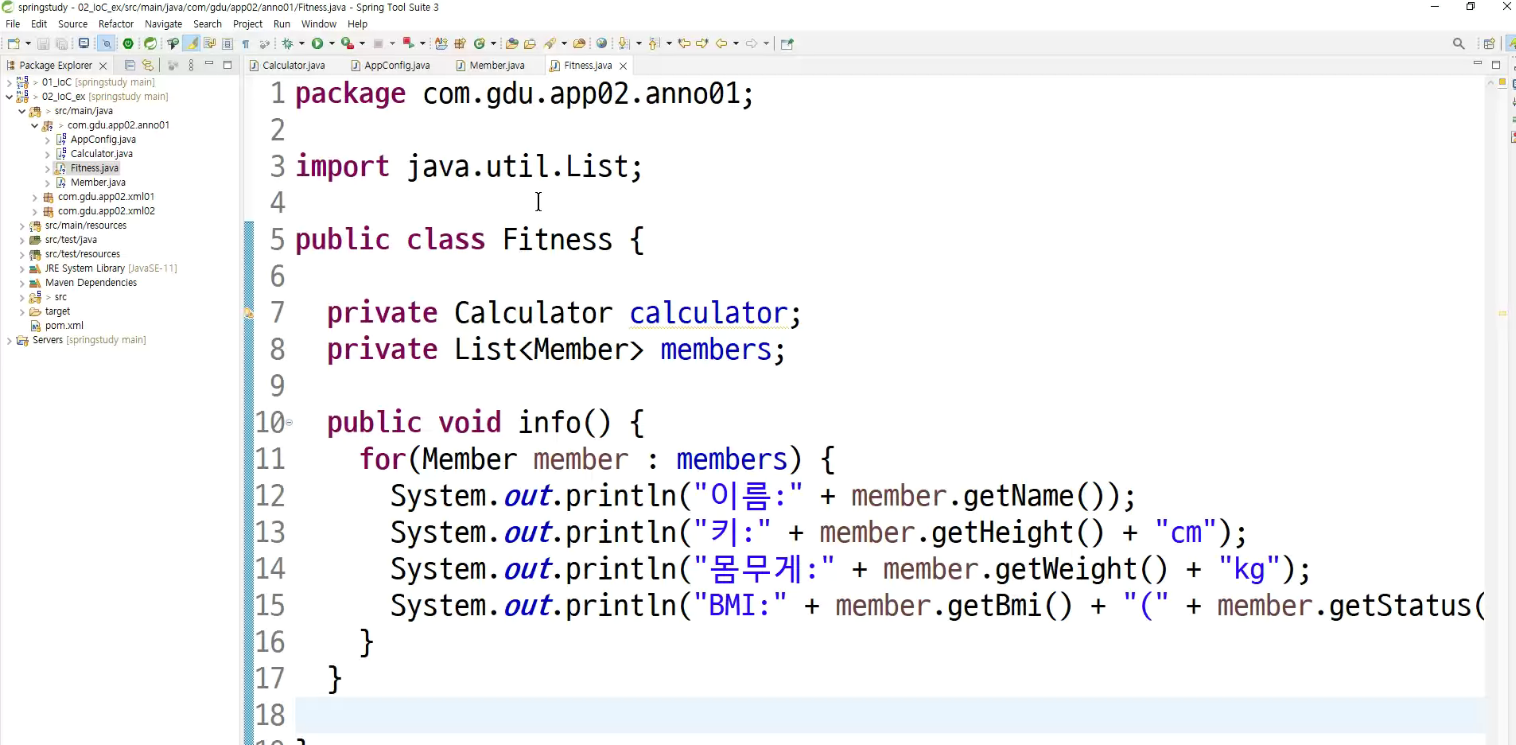Navigate Forward with the right arrow icon
The image size is (1516, 745).
pyautogui.click(x=751, y=43)
